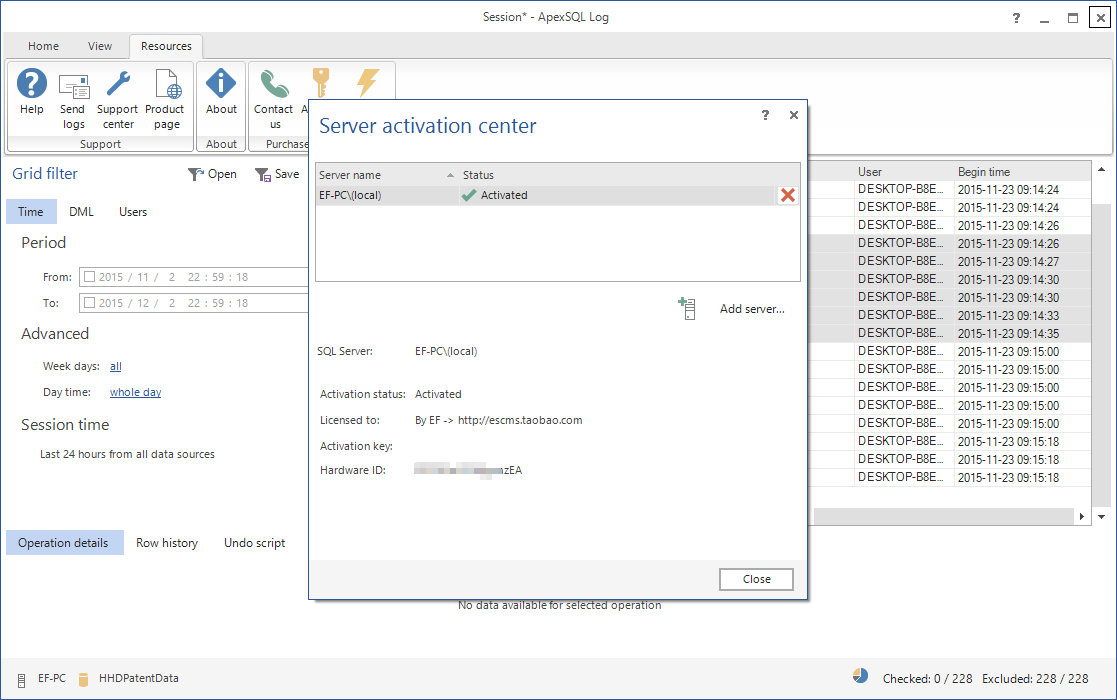Click the From date field
The width and height of the screenshot is (1117, 700).
click(x=195, y=277)
